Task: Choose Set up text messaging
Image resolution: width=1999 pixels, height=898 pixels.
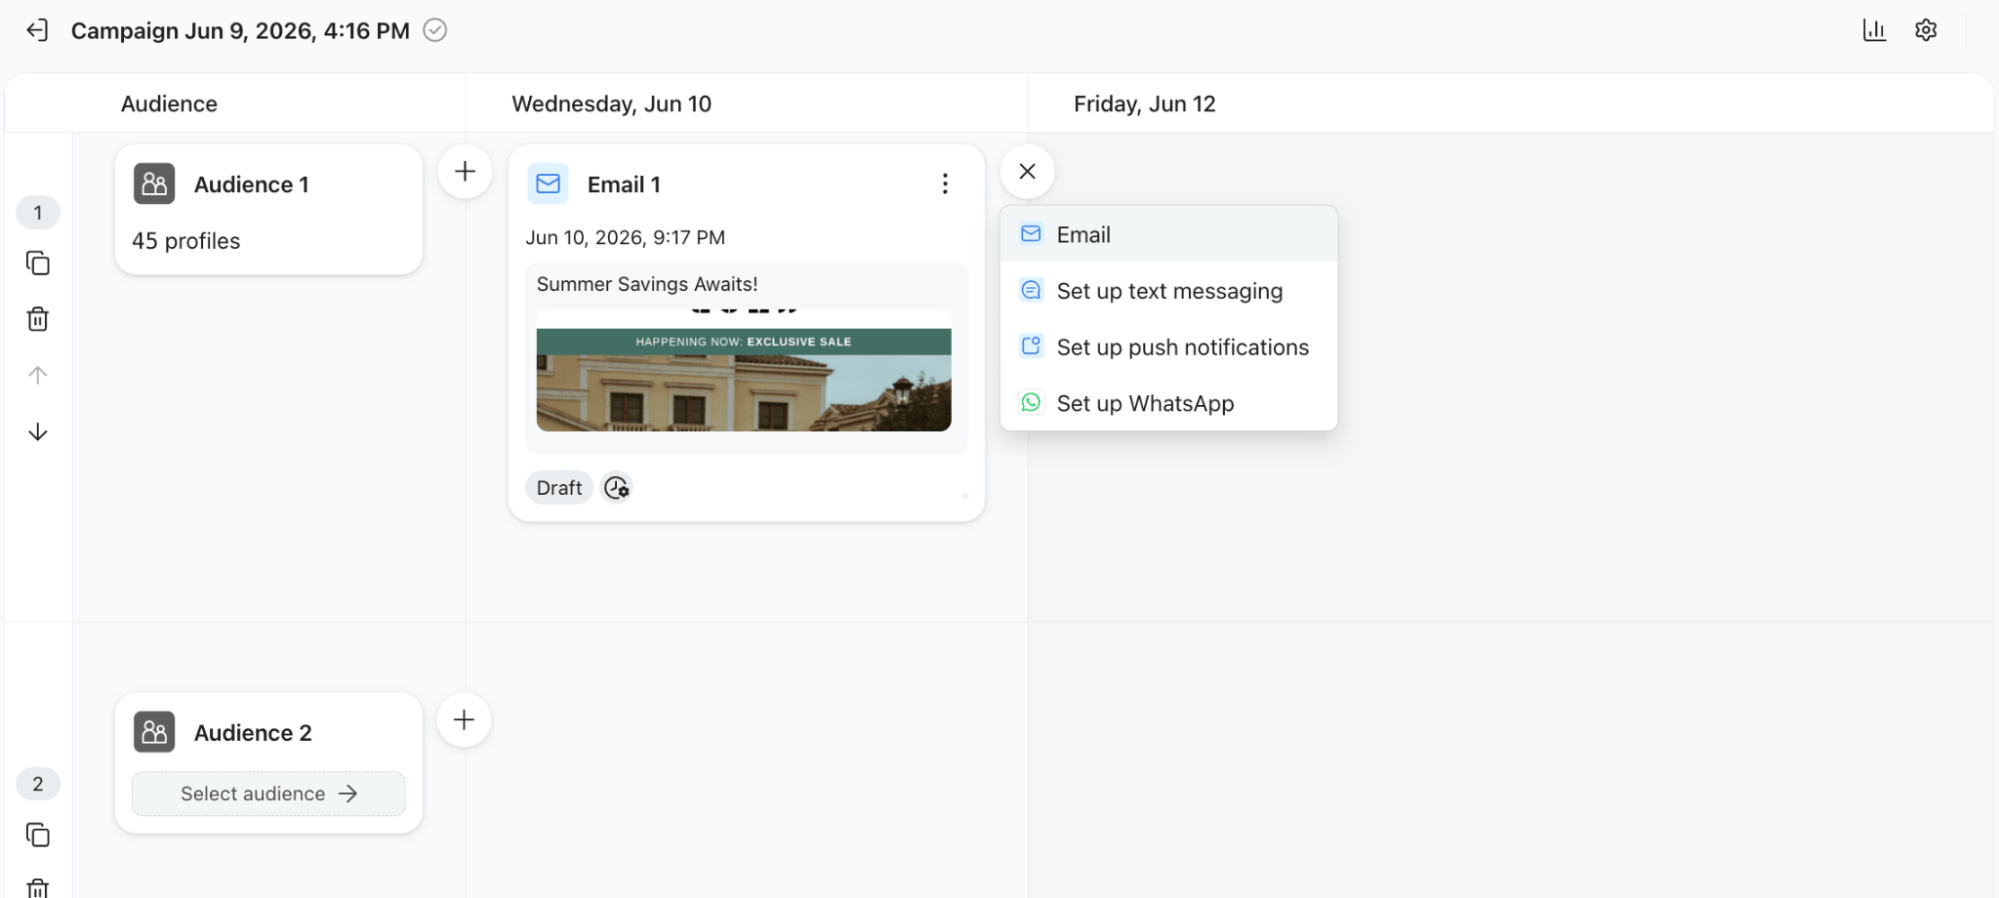Action: click(x=1168, y=291)
